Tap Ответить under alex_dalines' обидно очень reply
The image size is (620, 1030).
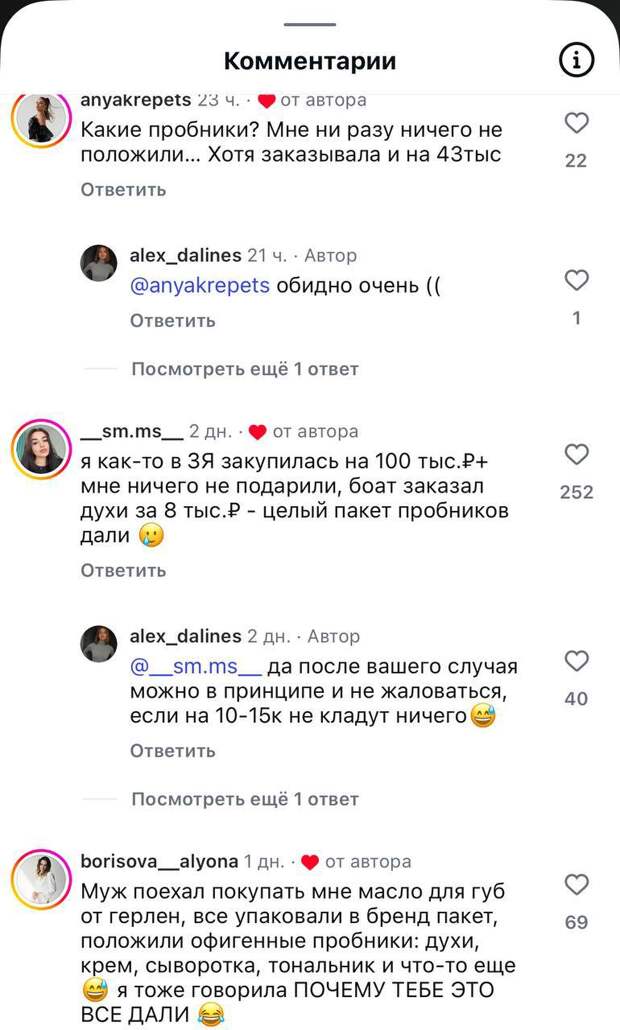173,321
